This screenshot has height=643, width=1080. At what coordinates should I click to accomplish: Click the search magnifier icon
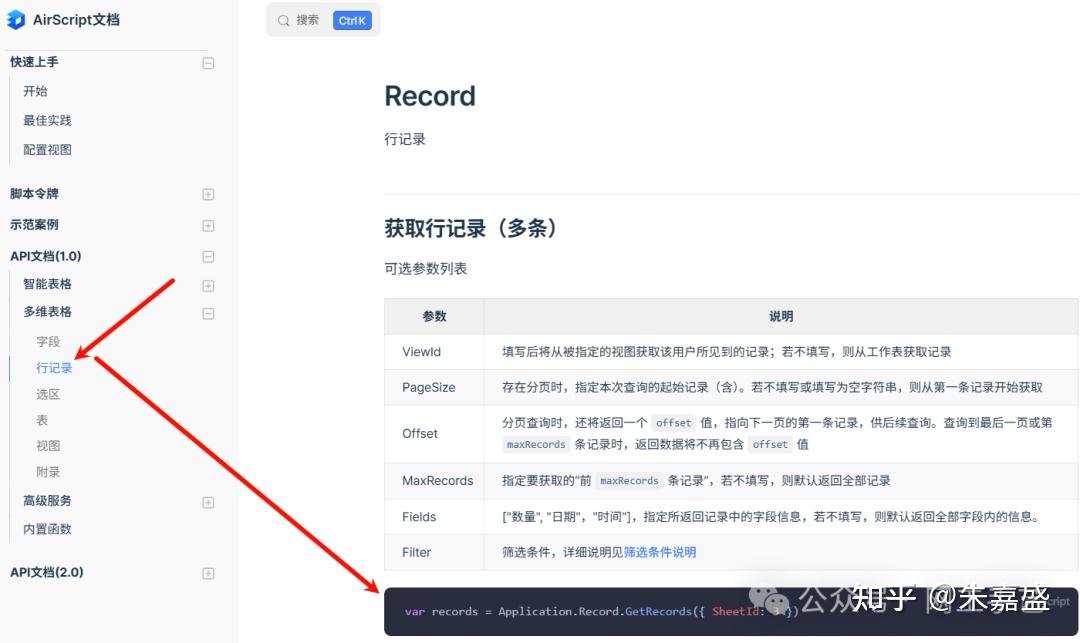(x=283, y=21)
